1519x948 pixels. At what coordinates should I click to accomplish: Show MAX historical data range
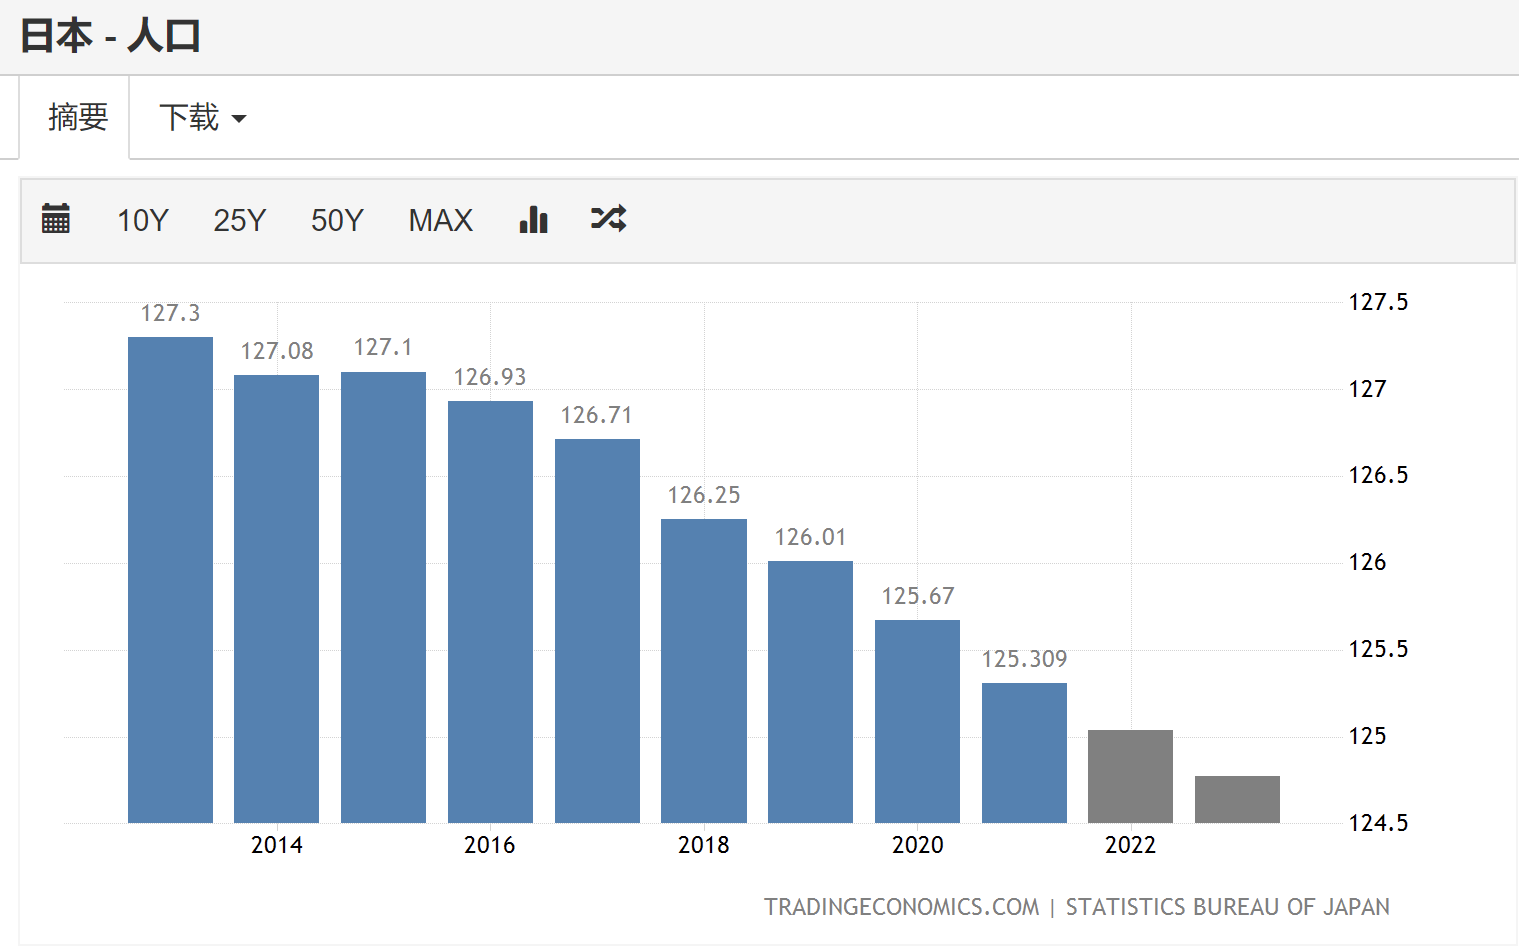pos(440,220)
